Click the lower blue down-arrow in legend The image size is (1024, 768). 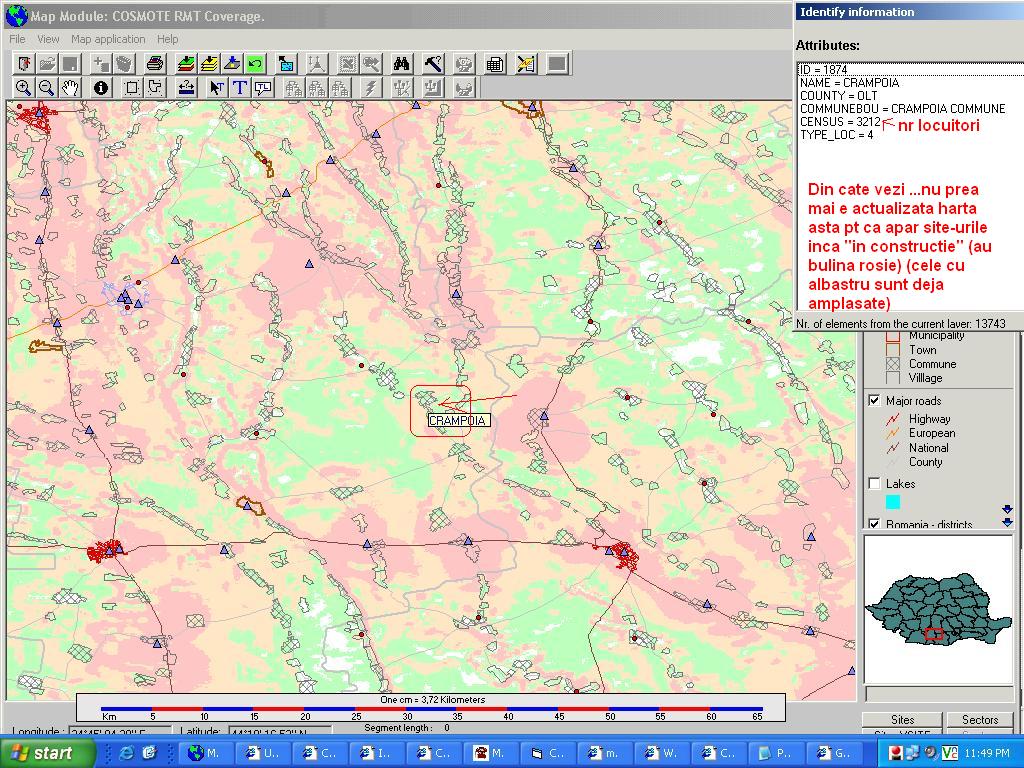tap(1007, 522)
